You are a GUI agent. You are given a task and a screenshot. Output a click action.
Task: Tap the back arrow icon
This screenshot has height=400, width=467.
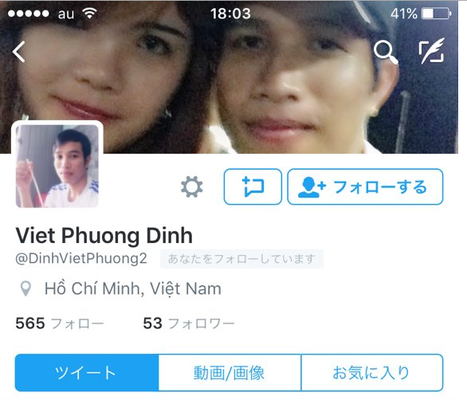tap(19, 52)
